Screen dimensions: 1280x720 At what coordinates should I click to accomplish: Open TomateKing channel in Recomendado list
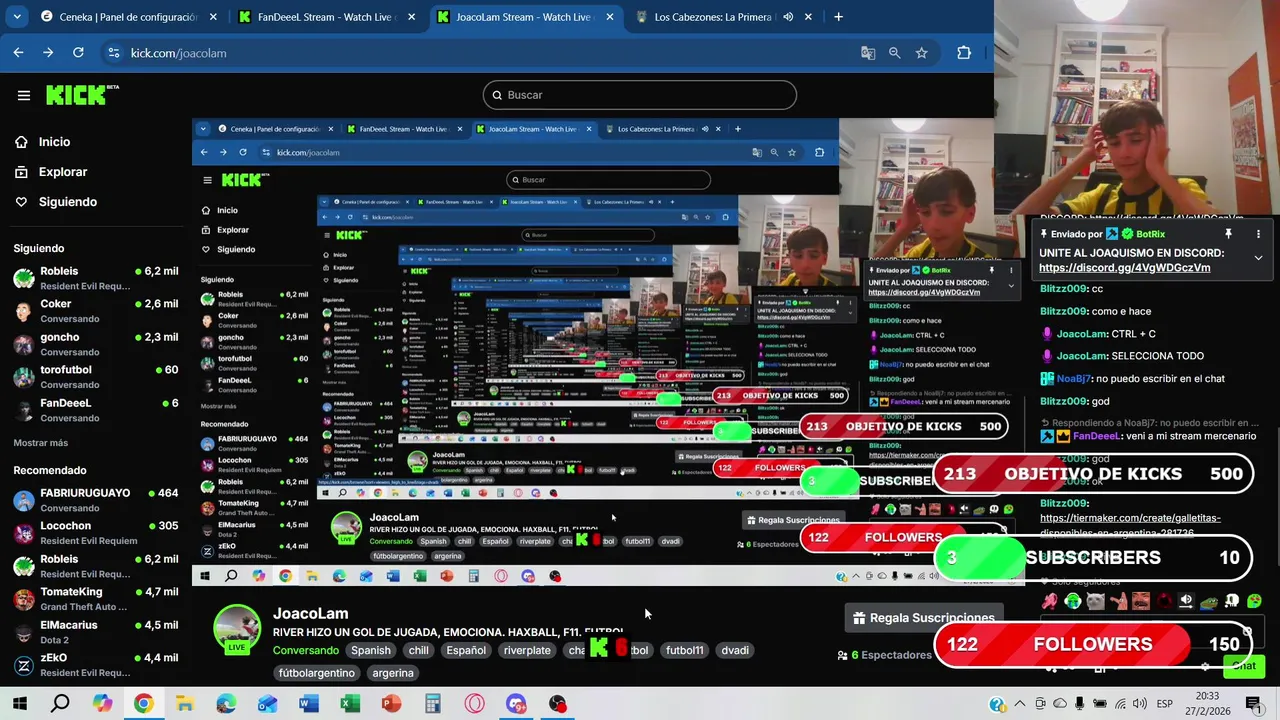[96, 599]
